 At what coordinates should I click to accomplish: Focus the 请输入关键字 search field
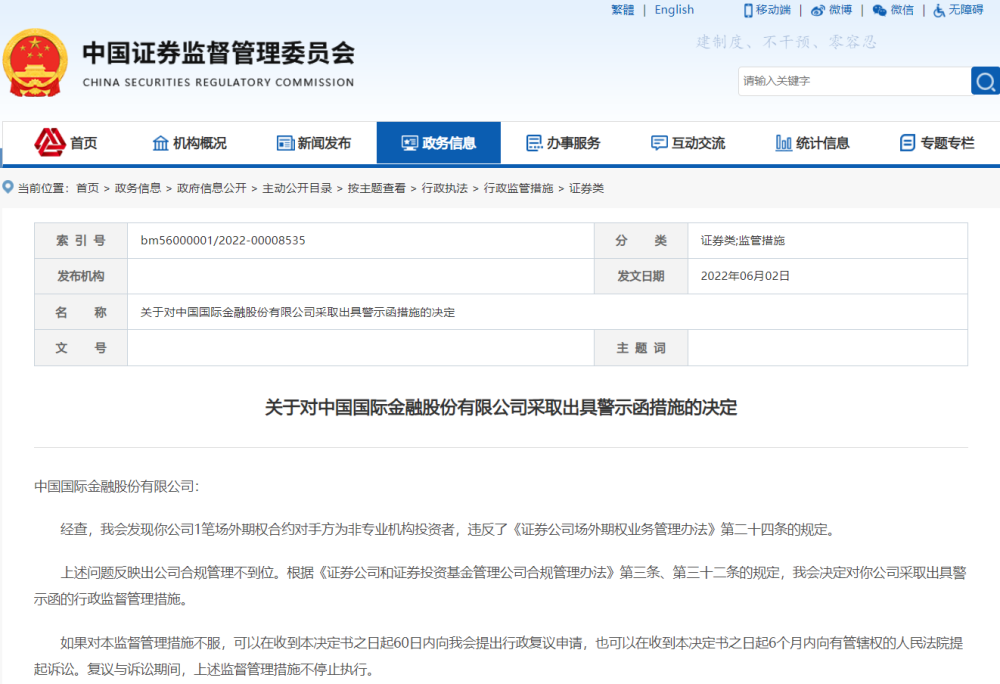(855, 81)
